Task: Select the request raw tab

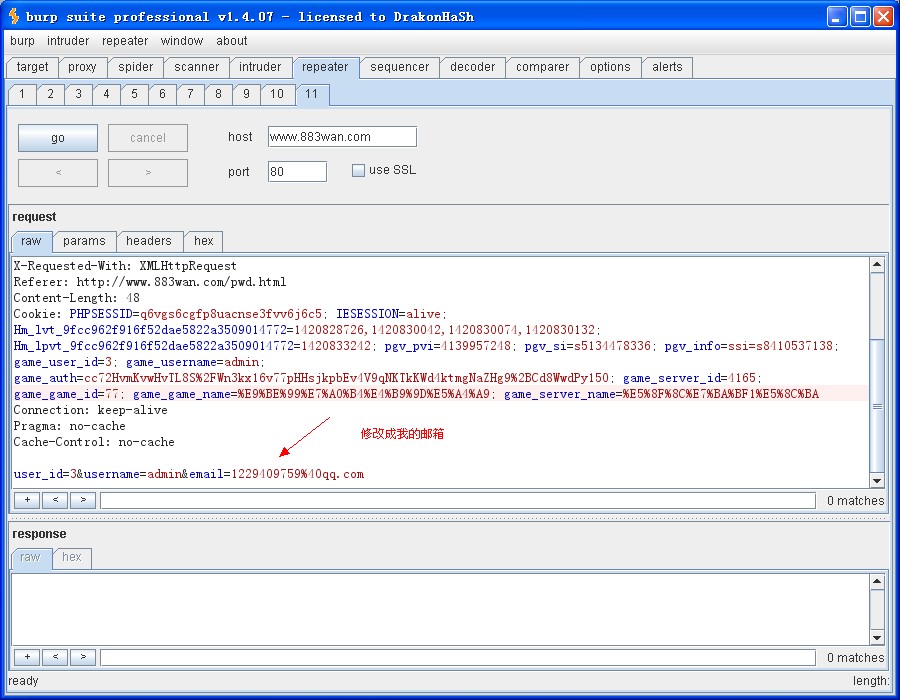Action: point(31,241)
